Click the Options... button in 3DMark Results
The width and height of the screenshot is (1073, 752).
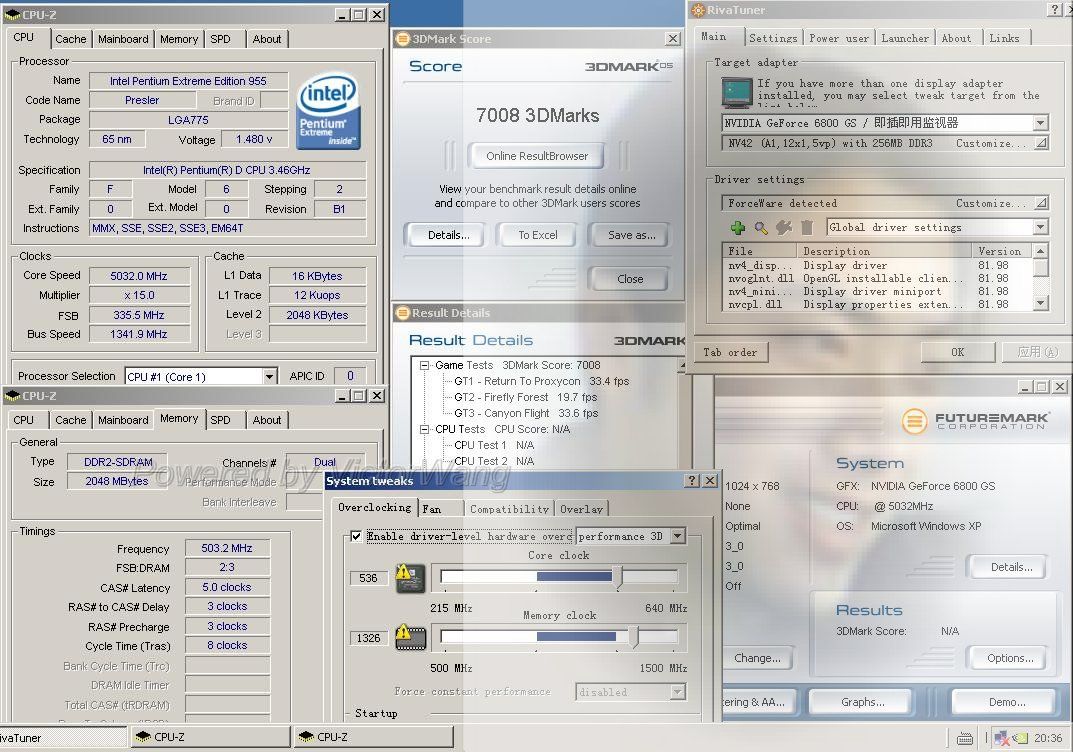1010,658
